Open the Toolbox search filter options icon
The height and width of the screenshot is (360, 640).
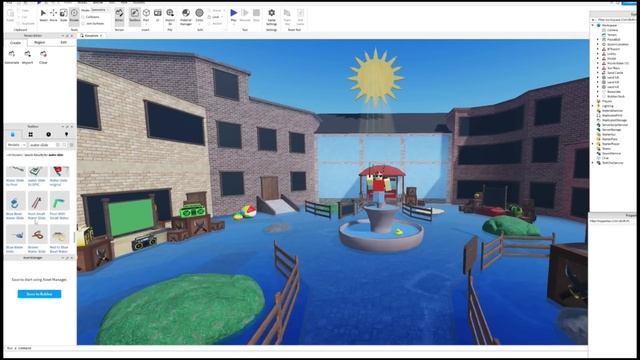point(71,145)
